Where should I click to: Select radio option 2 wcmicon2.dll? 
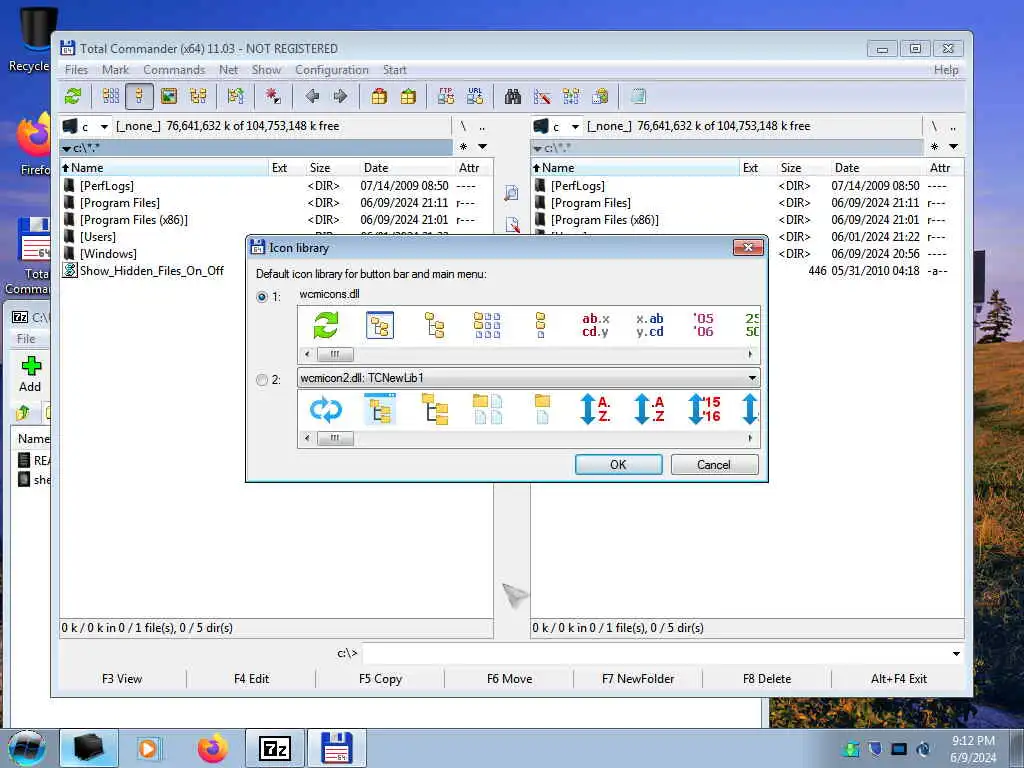[x=262, y=380]
